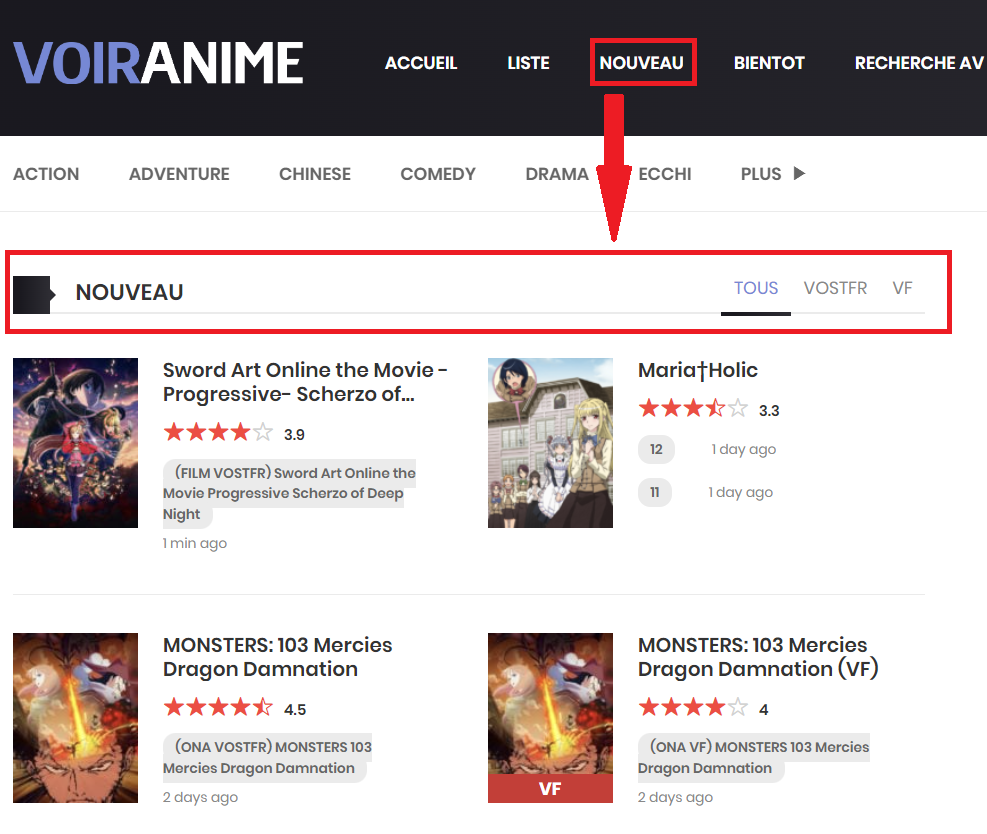This screenshot has height=834, width=987.
Task: Click the highlighted NOUVEAU menu item
Action: pyautogui.click(x=643, y=62)
